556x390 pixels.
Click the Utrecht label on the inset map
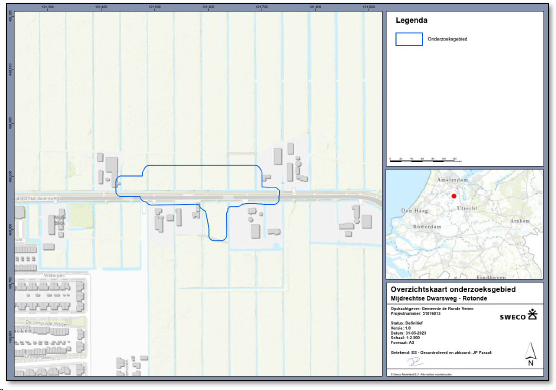tap(467, 208)
